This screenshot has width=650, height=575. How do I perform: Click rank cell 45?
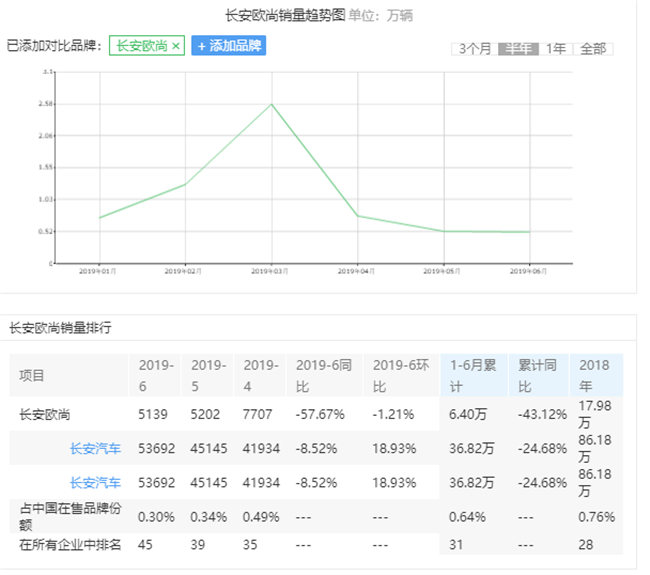click(145, 544)
